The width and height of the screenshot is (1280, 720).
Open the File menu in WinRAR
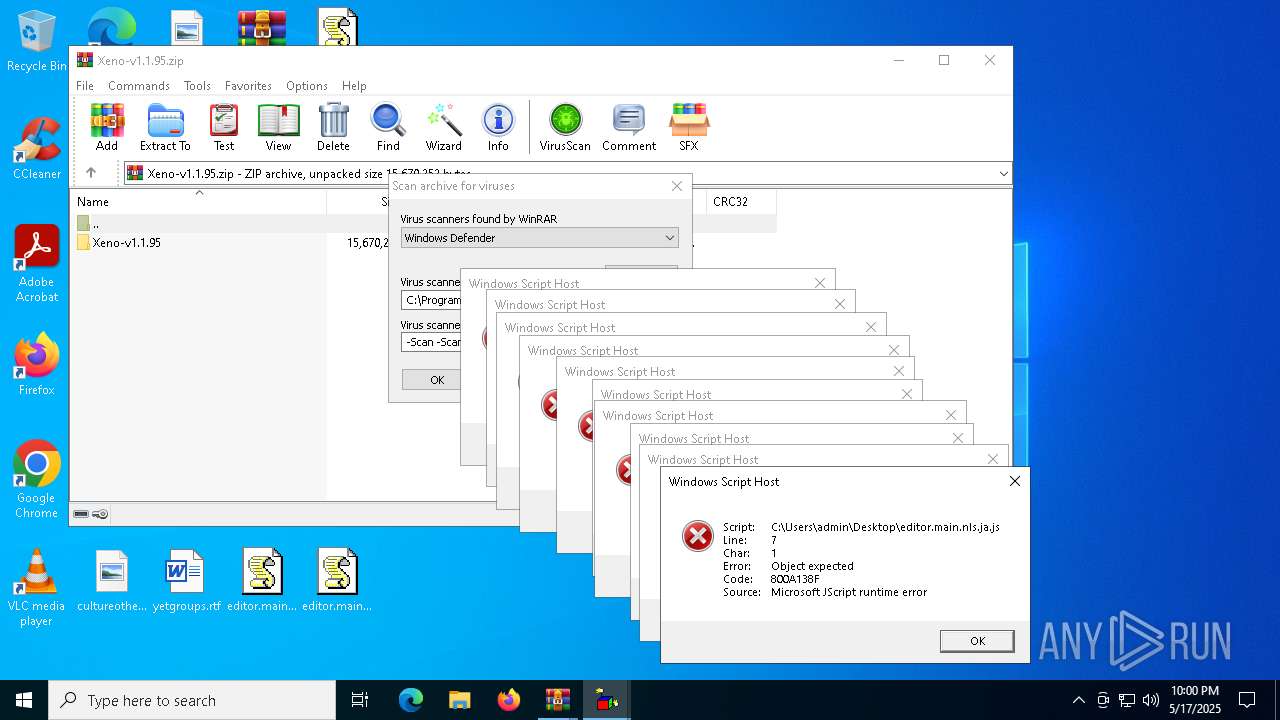tap(85, 86)
